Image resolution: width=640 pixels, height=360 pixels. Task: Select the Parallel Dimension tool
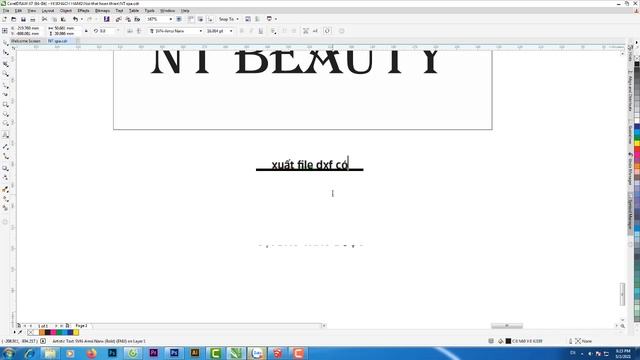click(x=5, y=146)
